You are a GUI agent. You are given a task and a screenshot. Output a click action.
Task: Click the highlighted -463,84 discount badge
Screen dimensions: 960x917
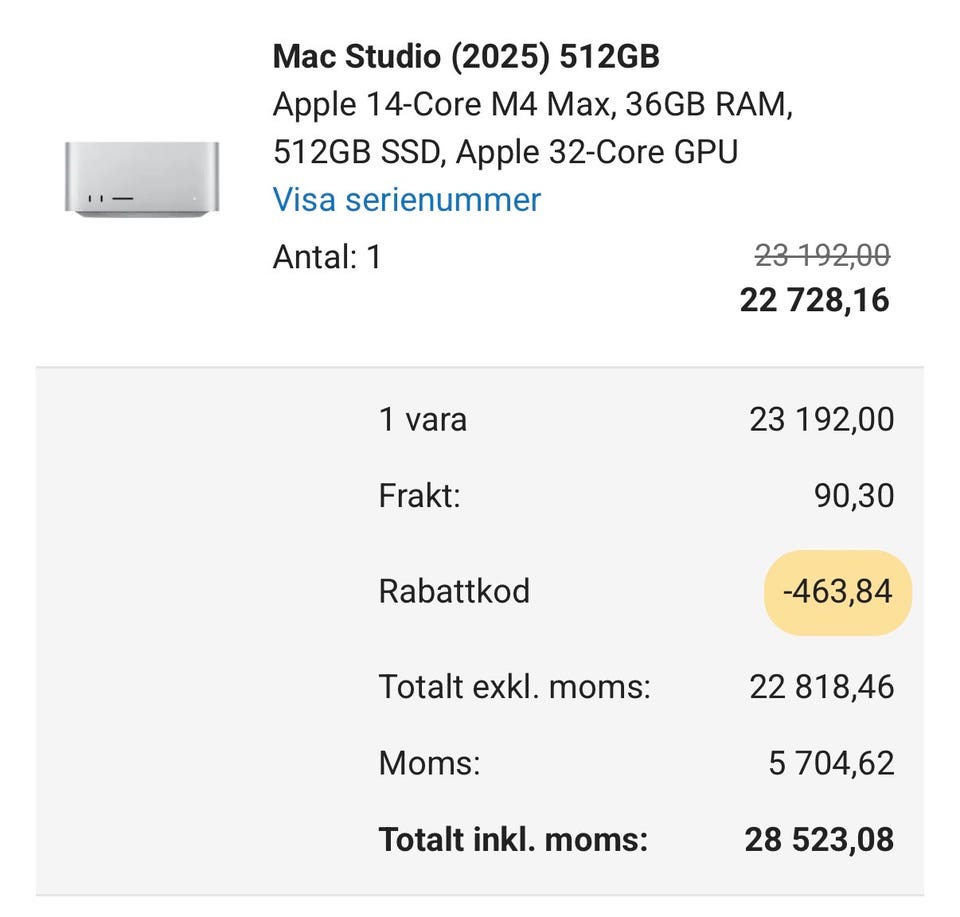pos(837,592)
